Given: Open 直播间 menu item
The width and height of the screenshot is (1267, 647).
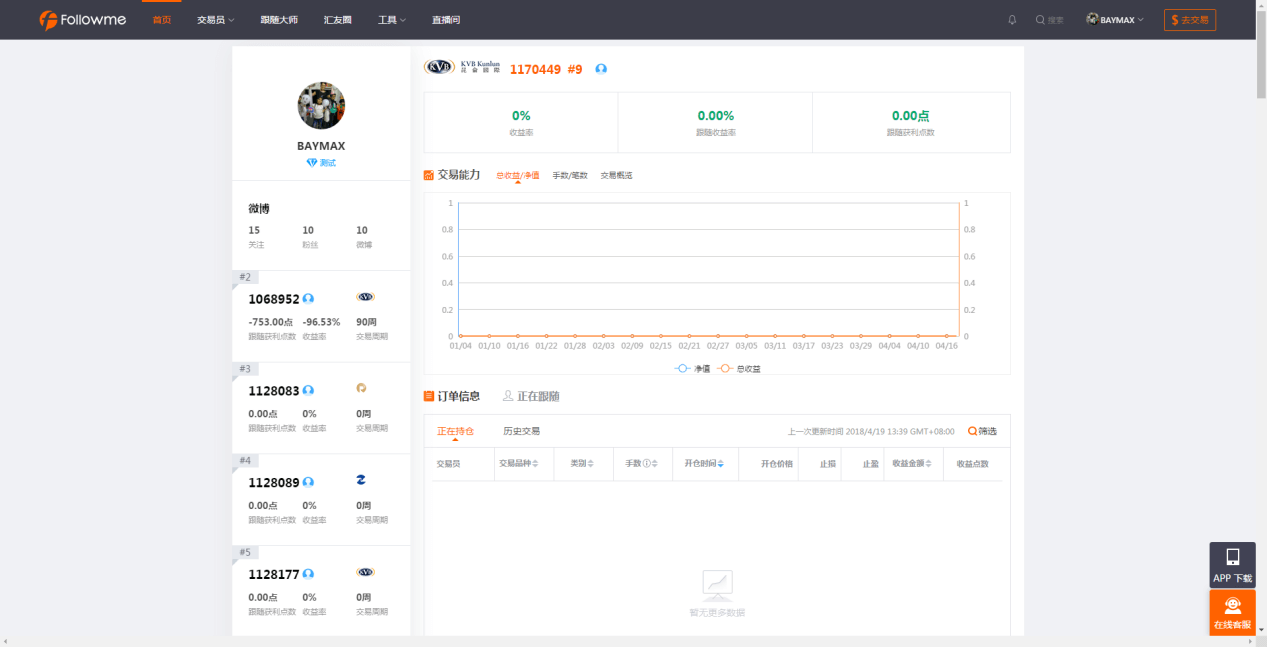Looking at the screenshot, I should (x=446, y=20).
